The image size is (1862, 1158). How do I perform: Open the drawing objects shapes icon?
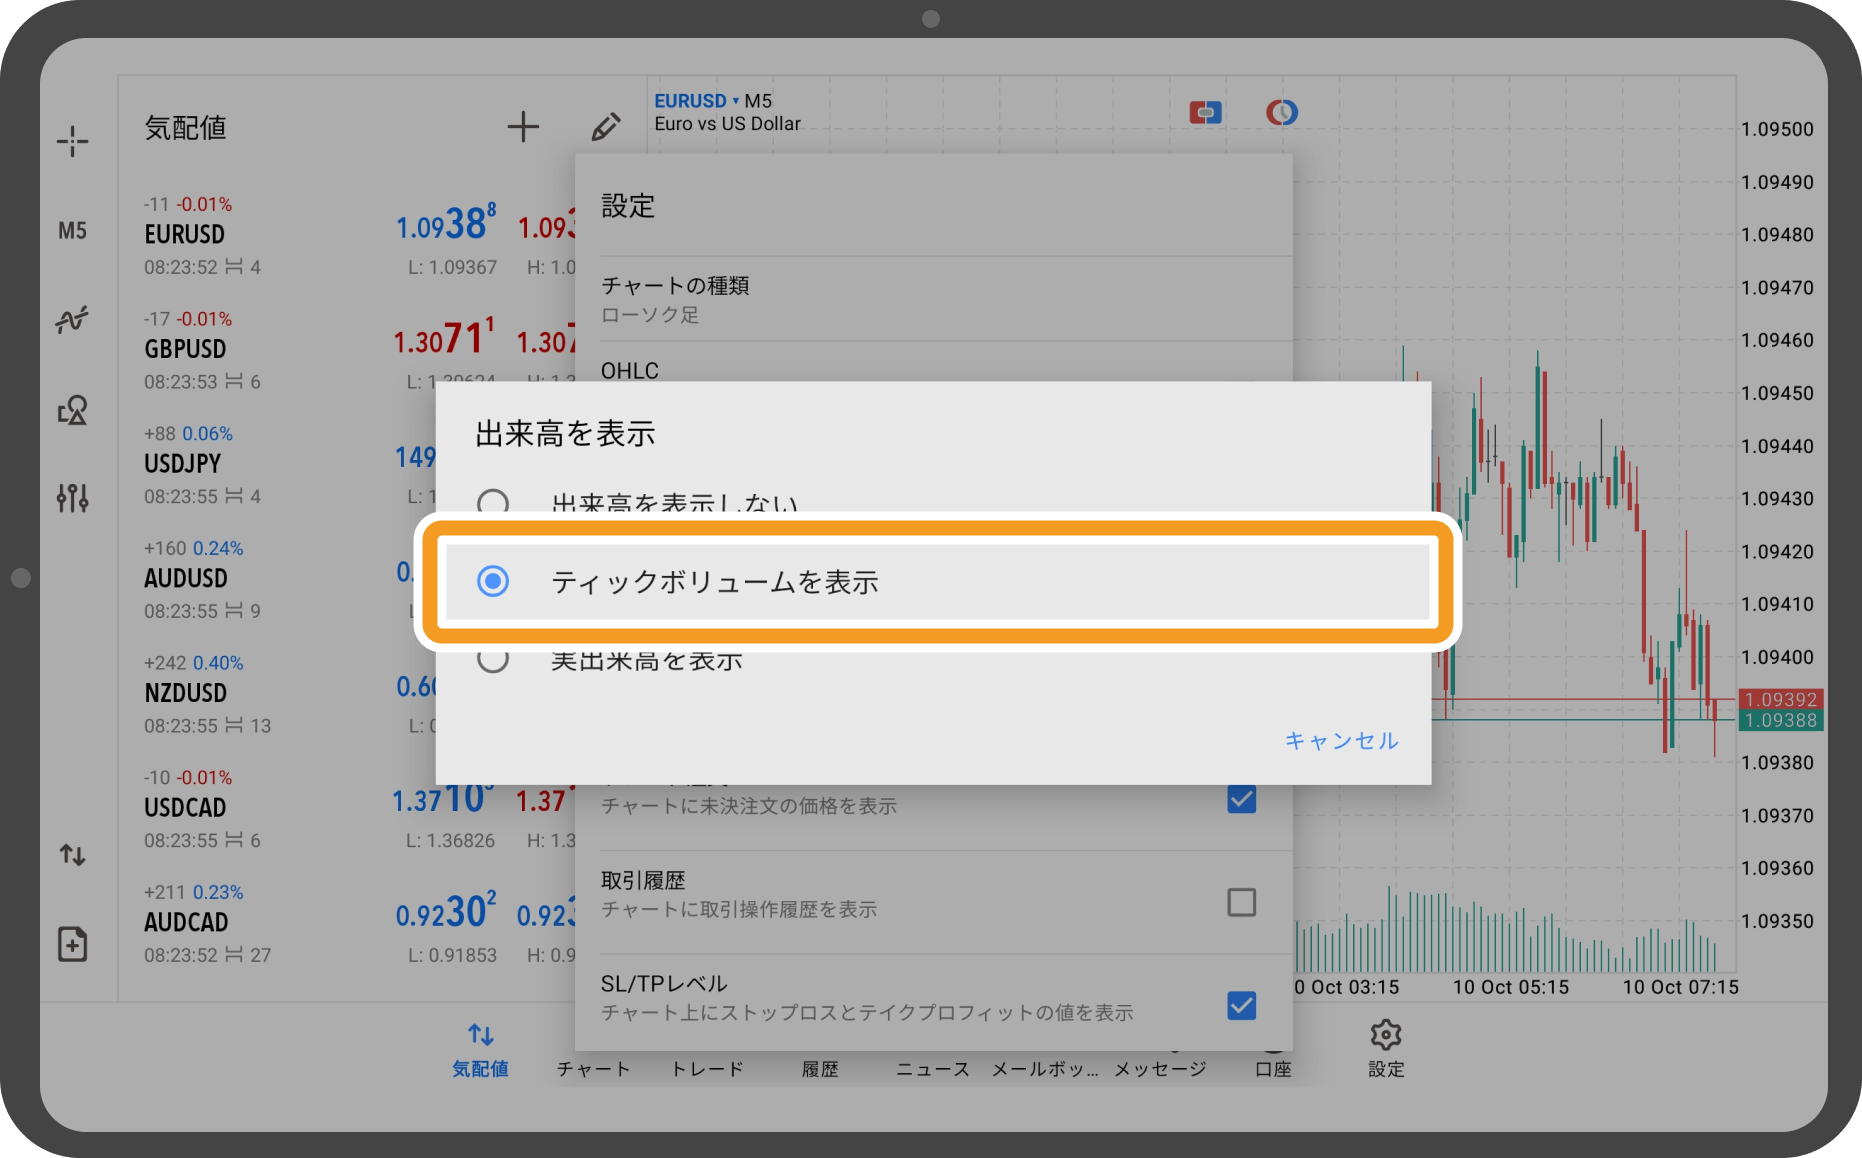pos(72,410)
